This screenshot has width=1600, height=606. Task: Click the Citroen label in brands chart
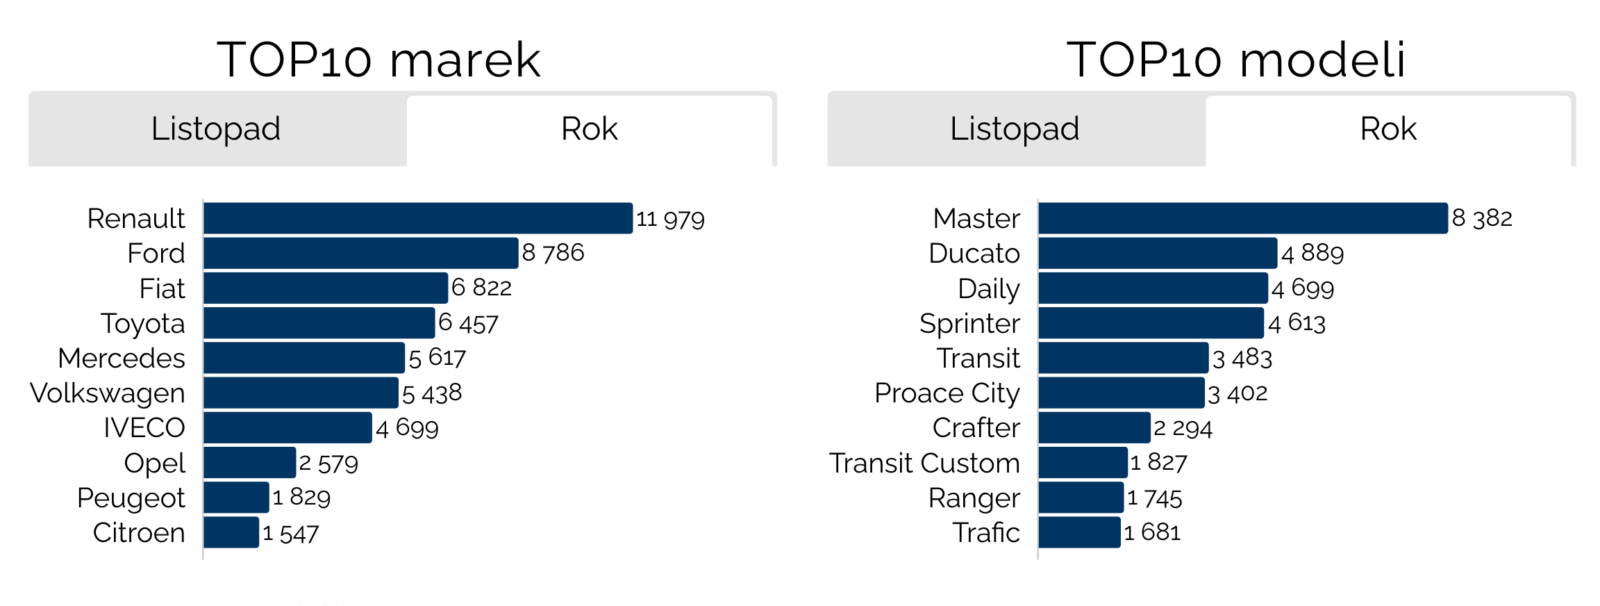(139, 533)
